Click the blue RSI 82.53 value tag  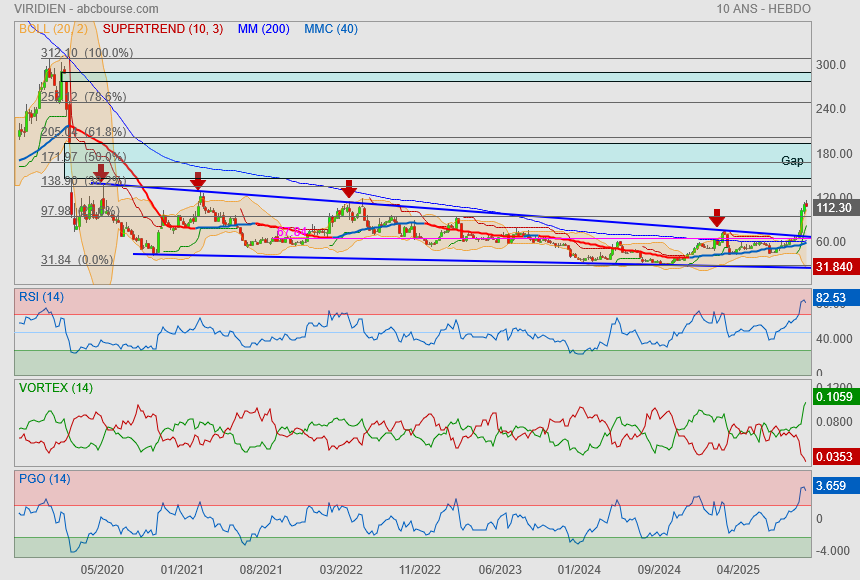coord(833,298)
